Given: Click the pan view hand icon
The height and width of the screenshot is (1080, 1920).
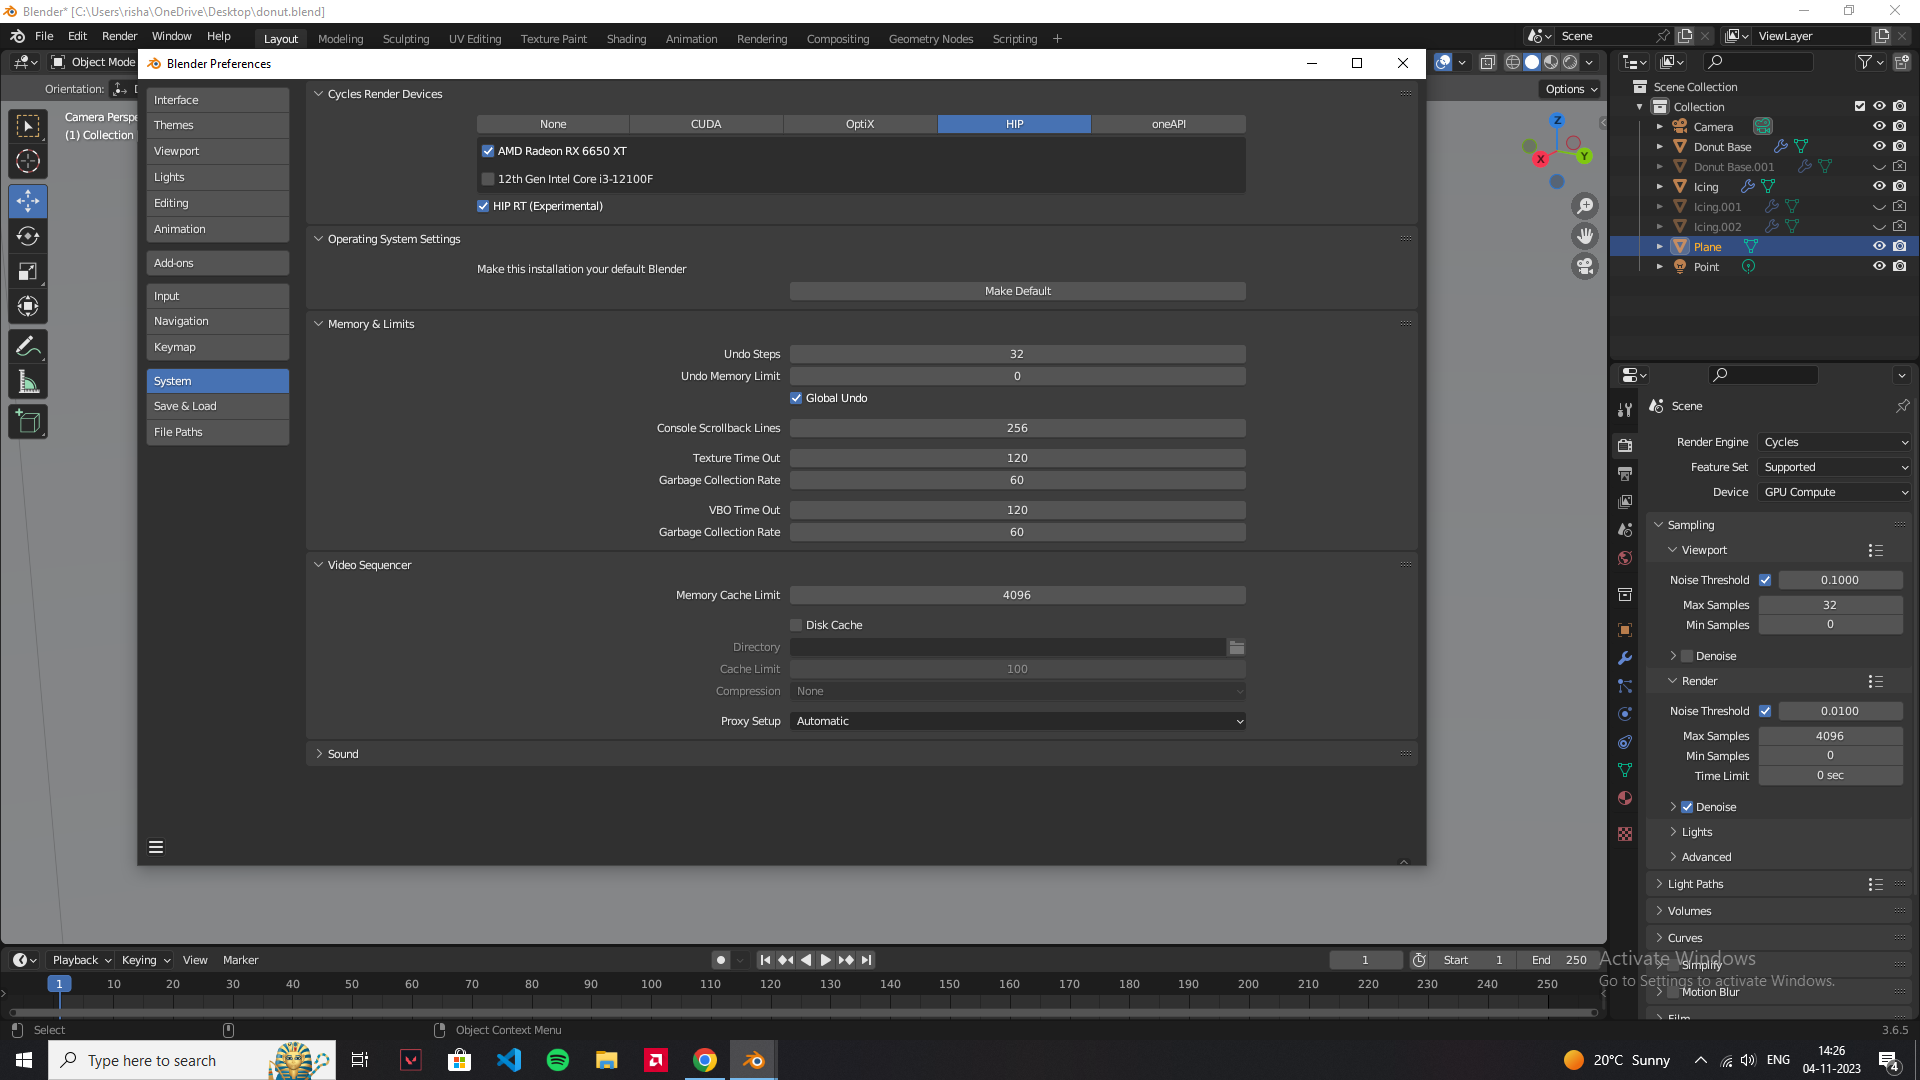Looking at the screenshot, I should point(1585,236).
